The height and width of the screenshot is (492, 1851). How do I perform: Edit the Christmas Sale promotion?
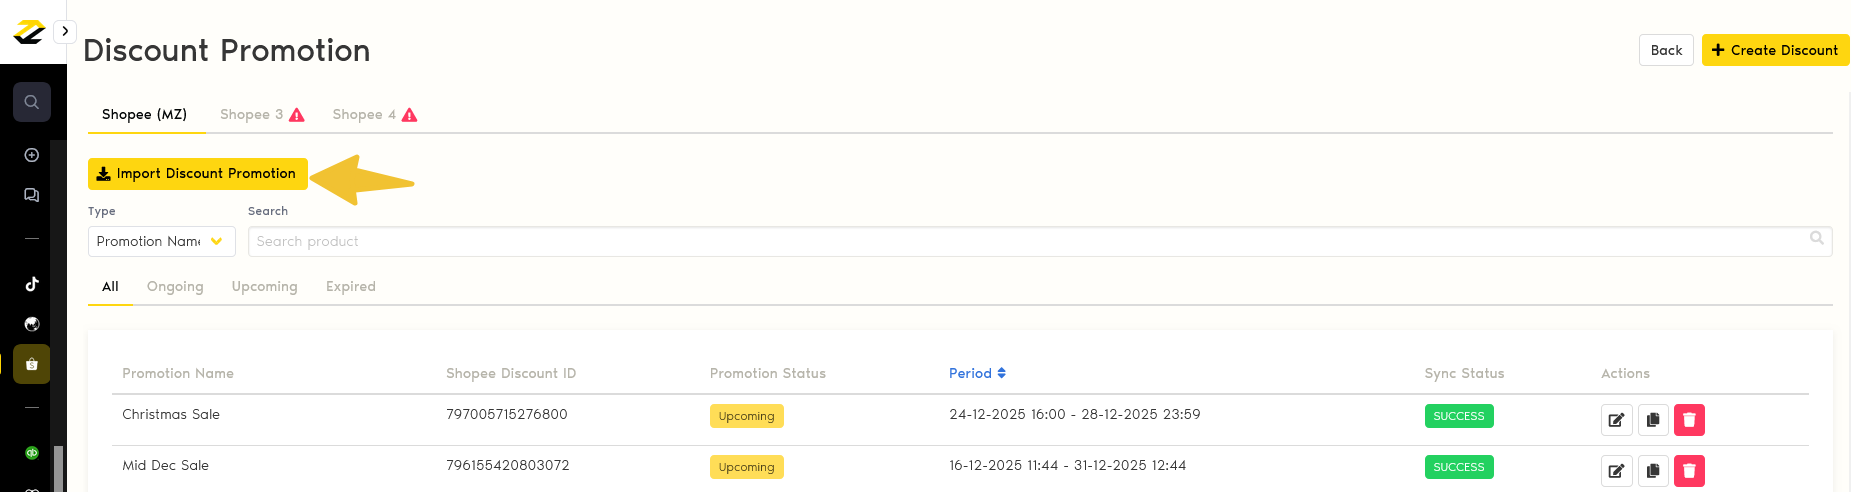pyautogui.click(x=1617, y=420)
